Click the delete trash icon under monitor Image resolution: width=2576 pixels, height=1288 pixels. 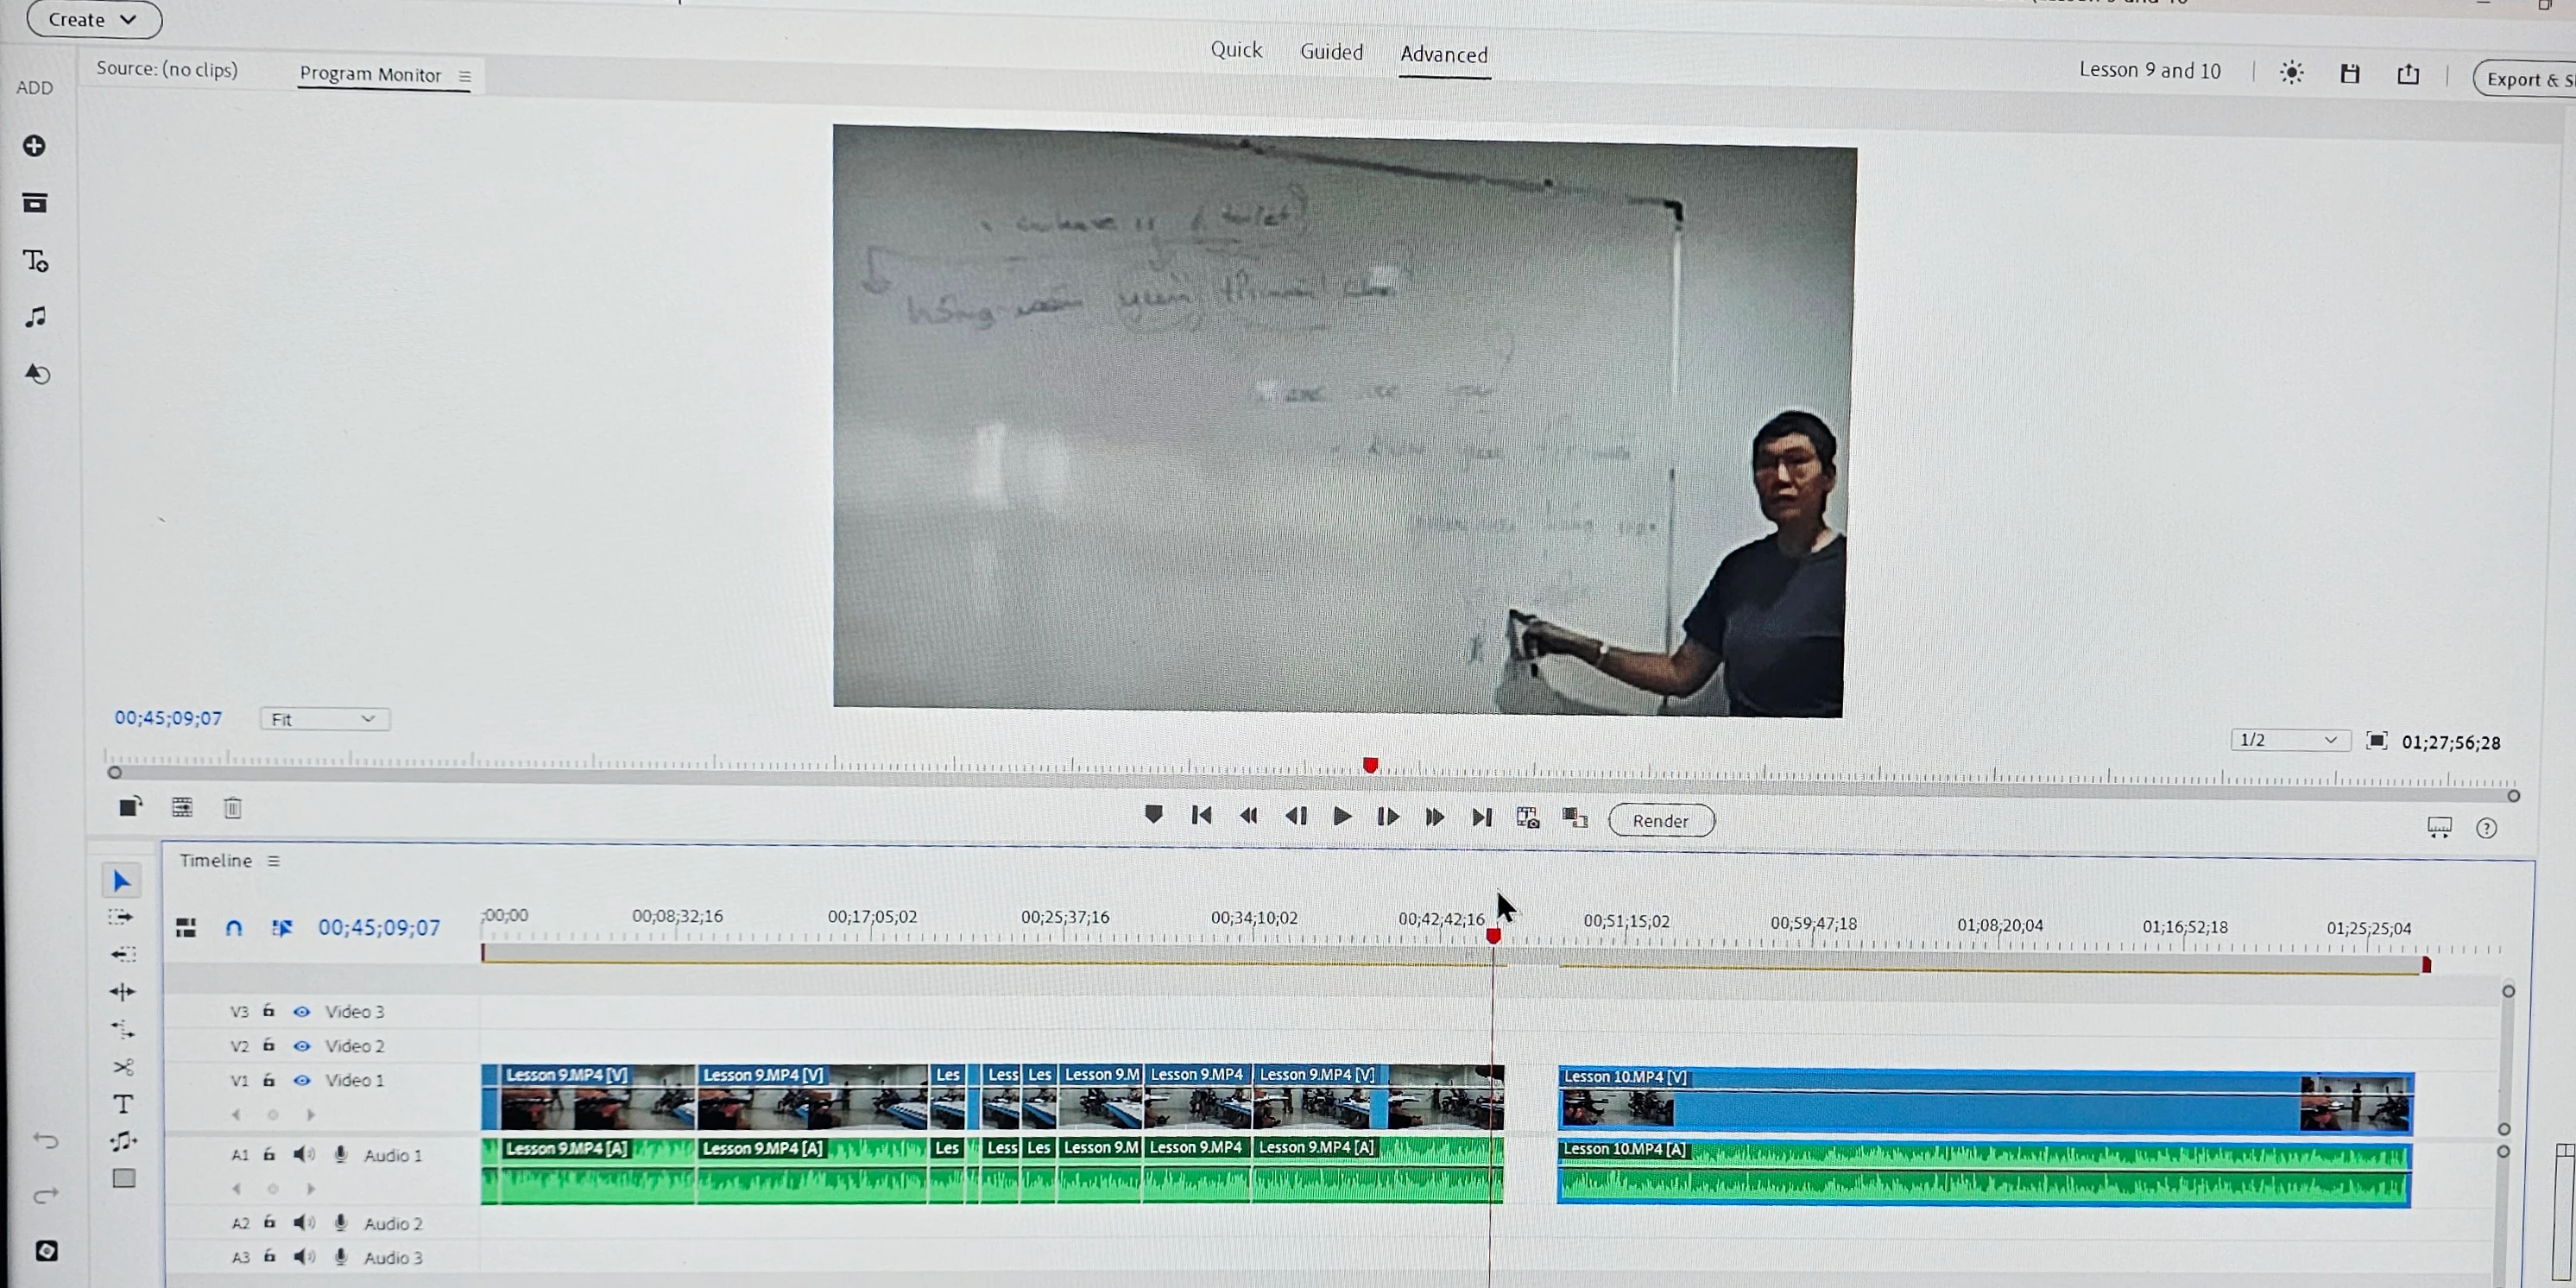[x=232, y=808]
